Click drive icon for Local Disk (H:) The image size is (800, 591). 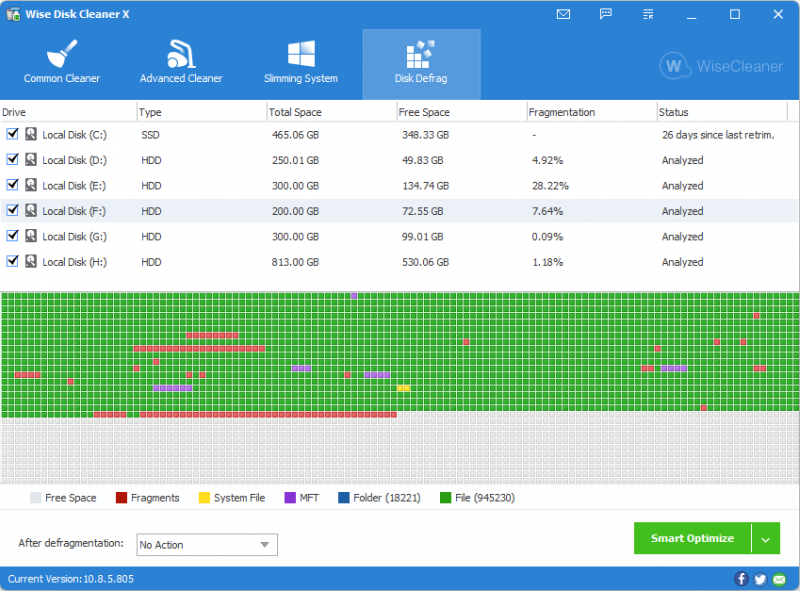point(31,261)
